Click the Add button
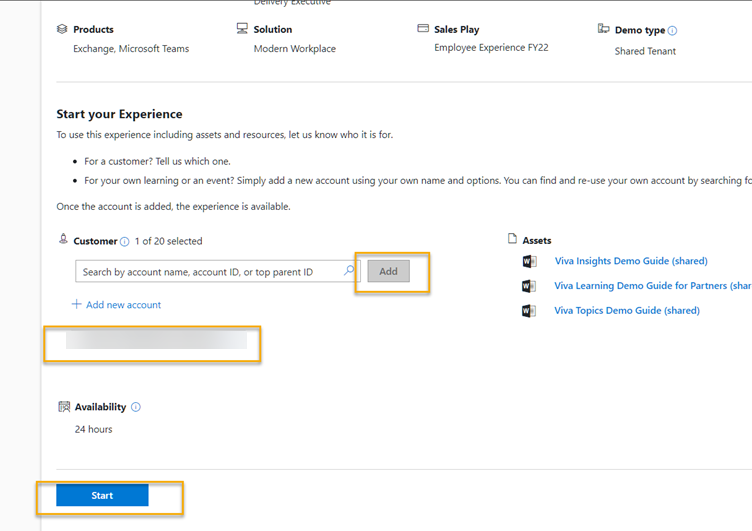752x531 pixels. [x=388, y=271]
